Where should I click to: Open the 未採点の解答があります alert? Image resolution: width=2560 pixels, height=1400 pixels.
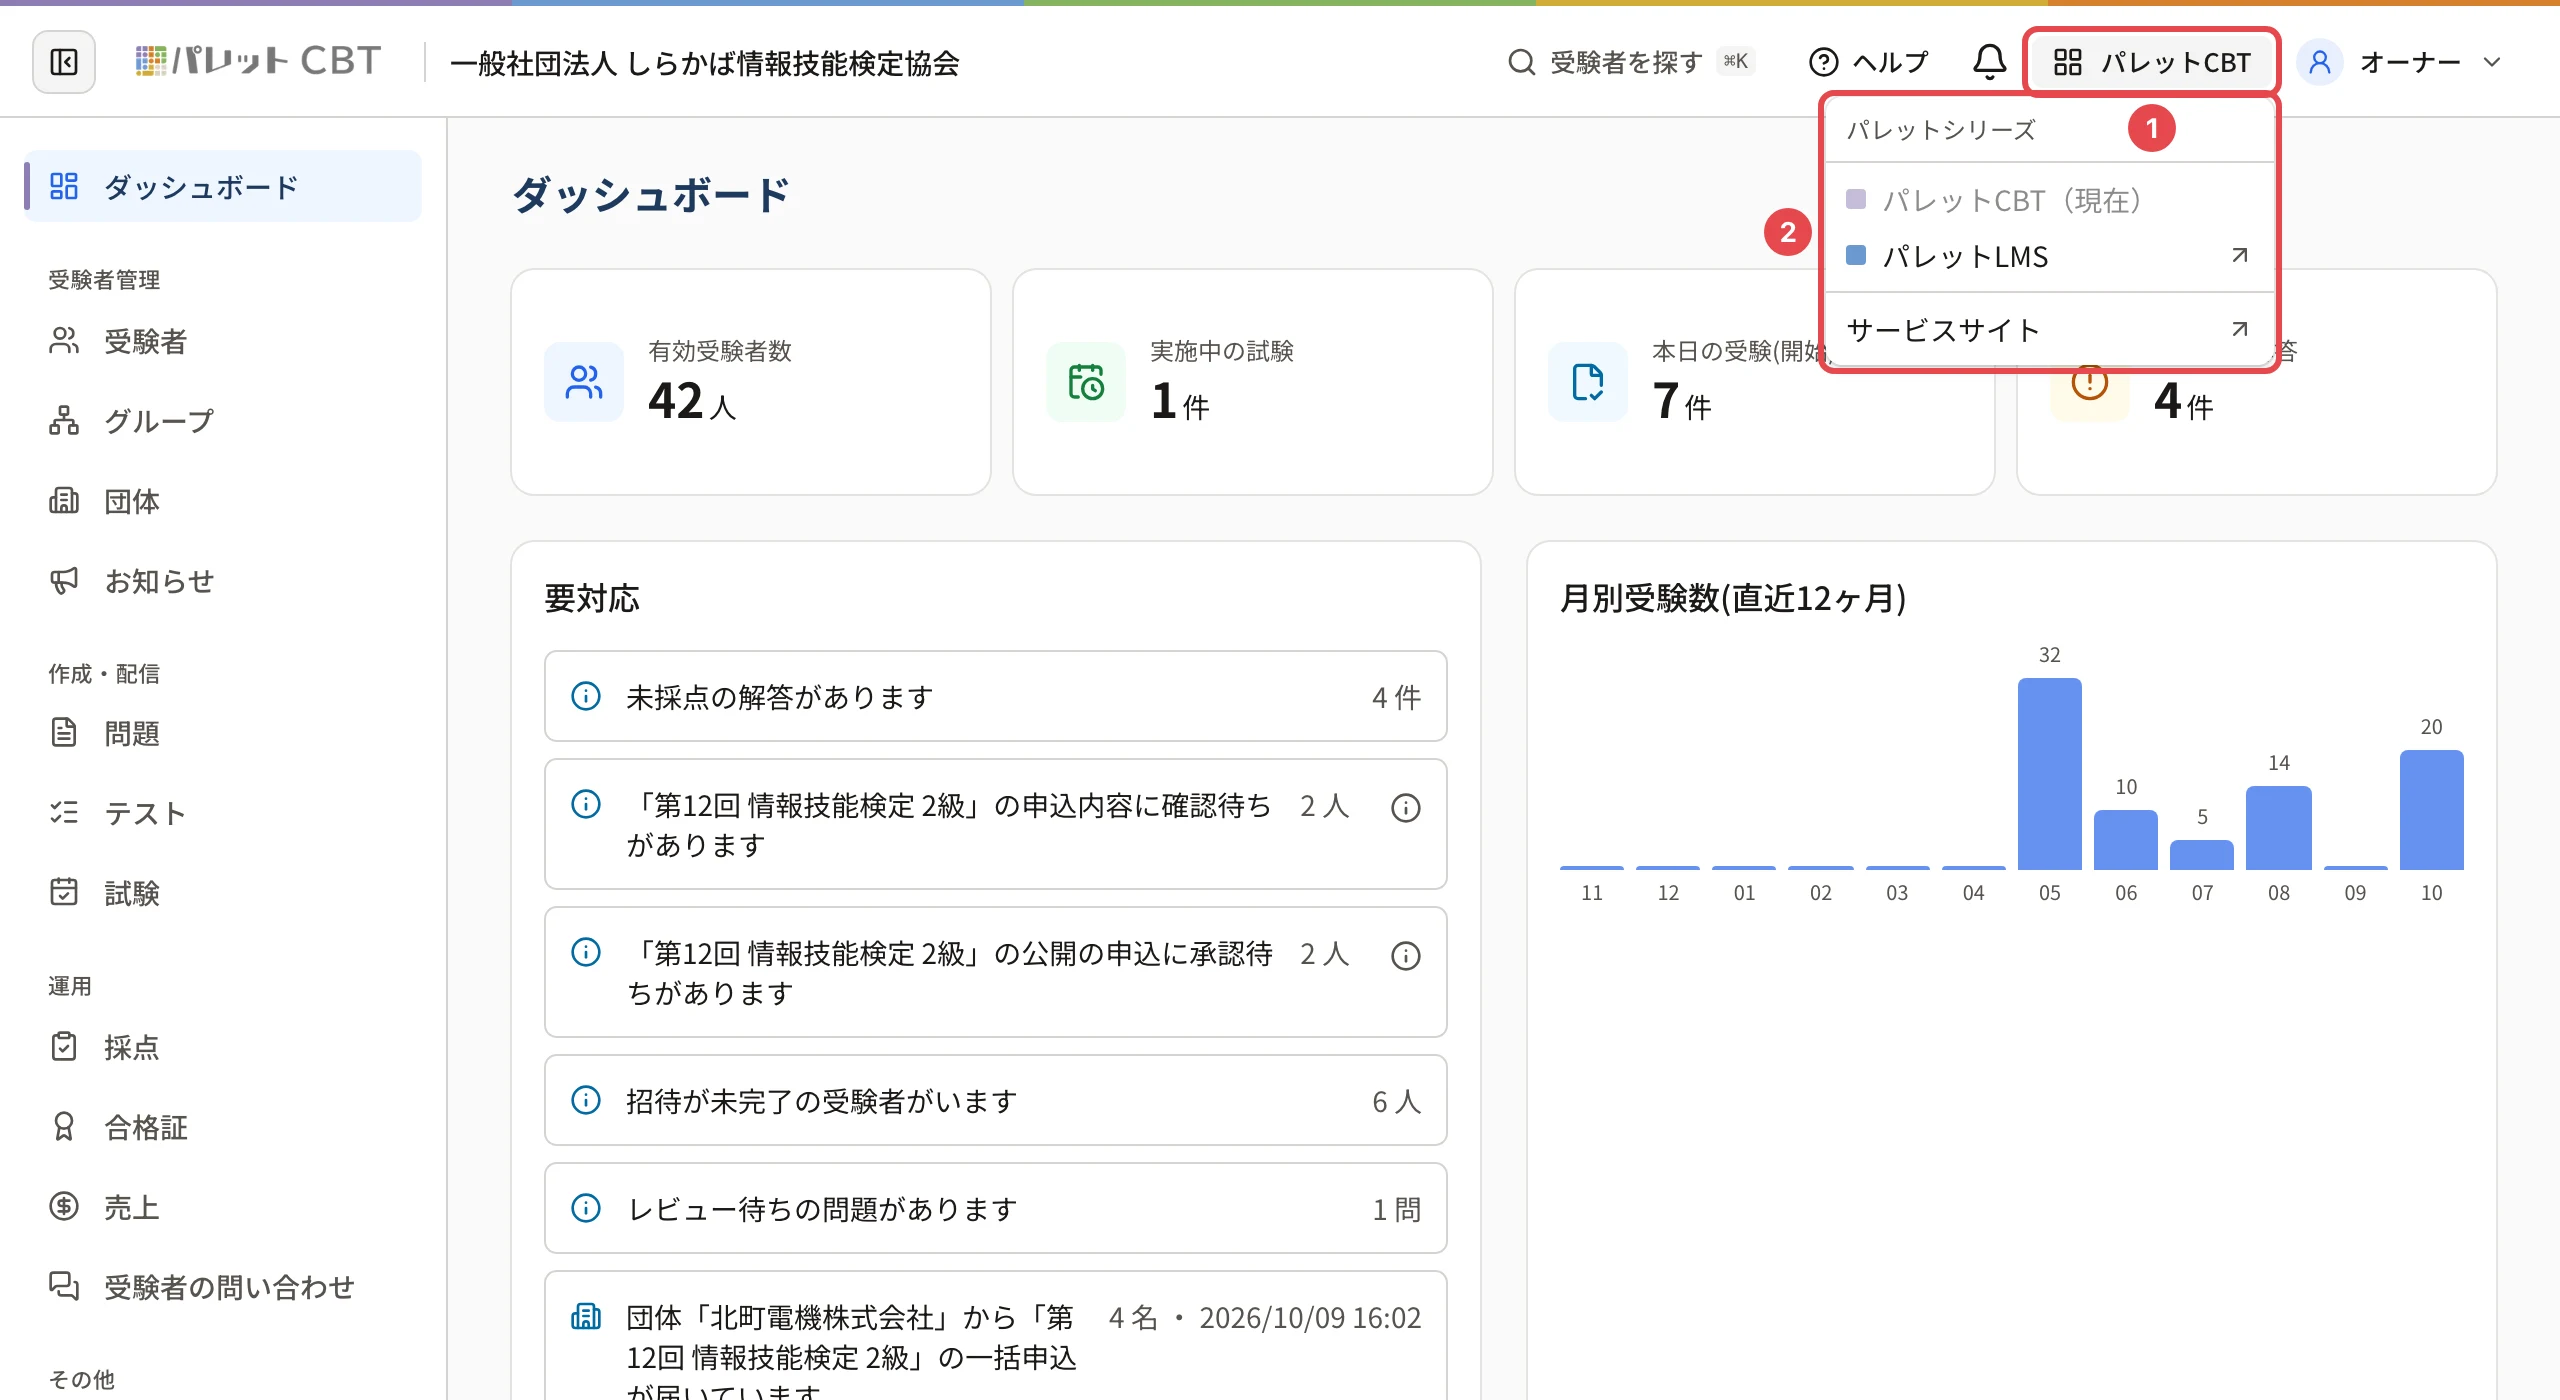coord(996,696)
